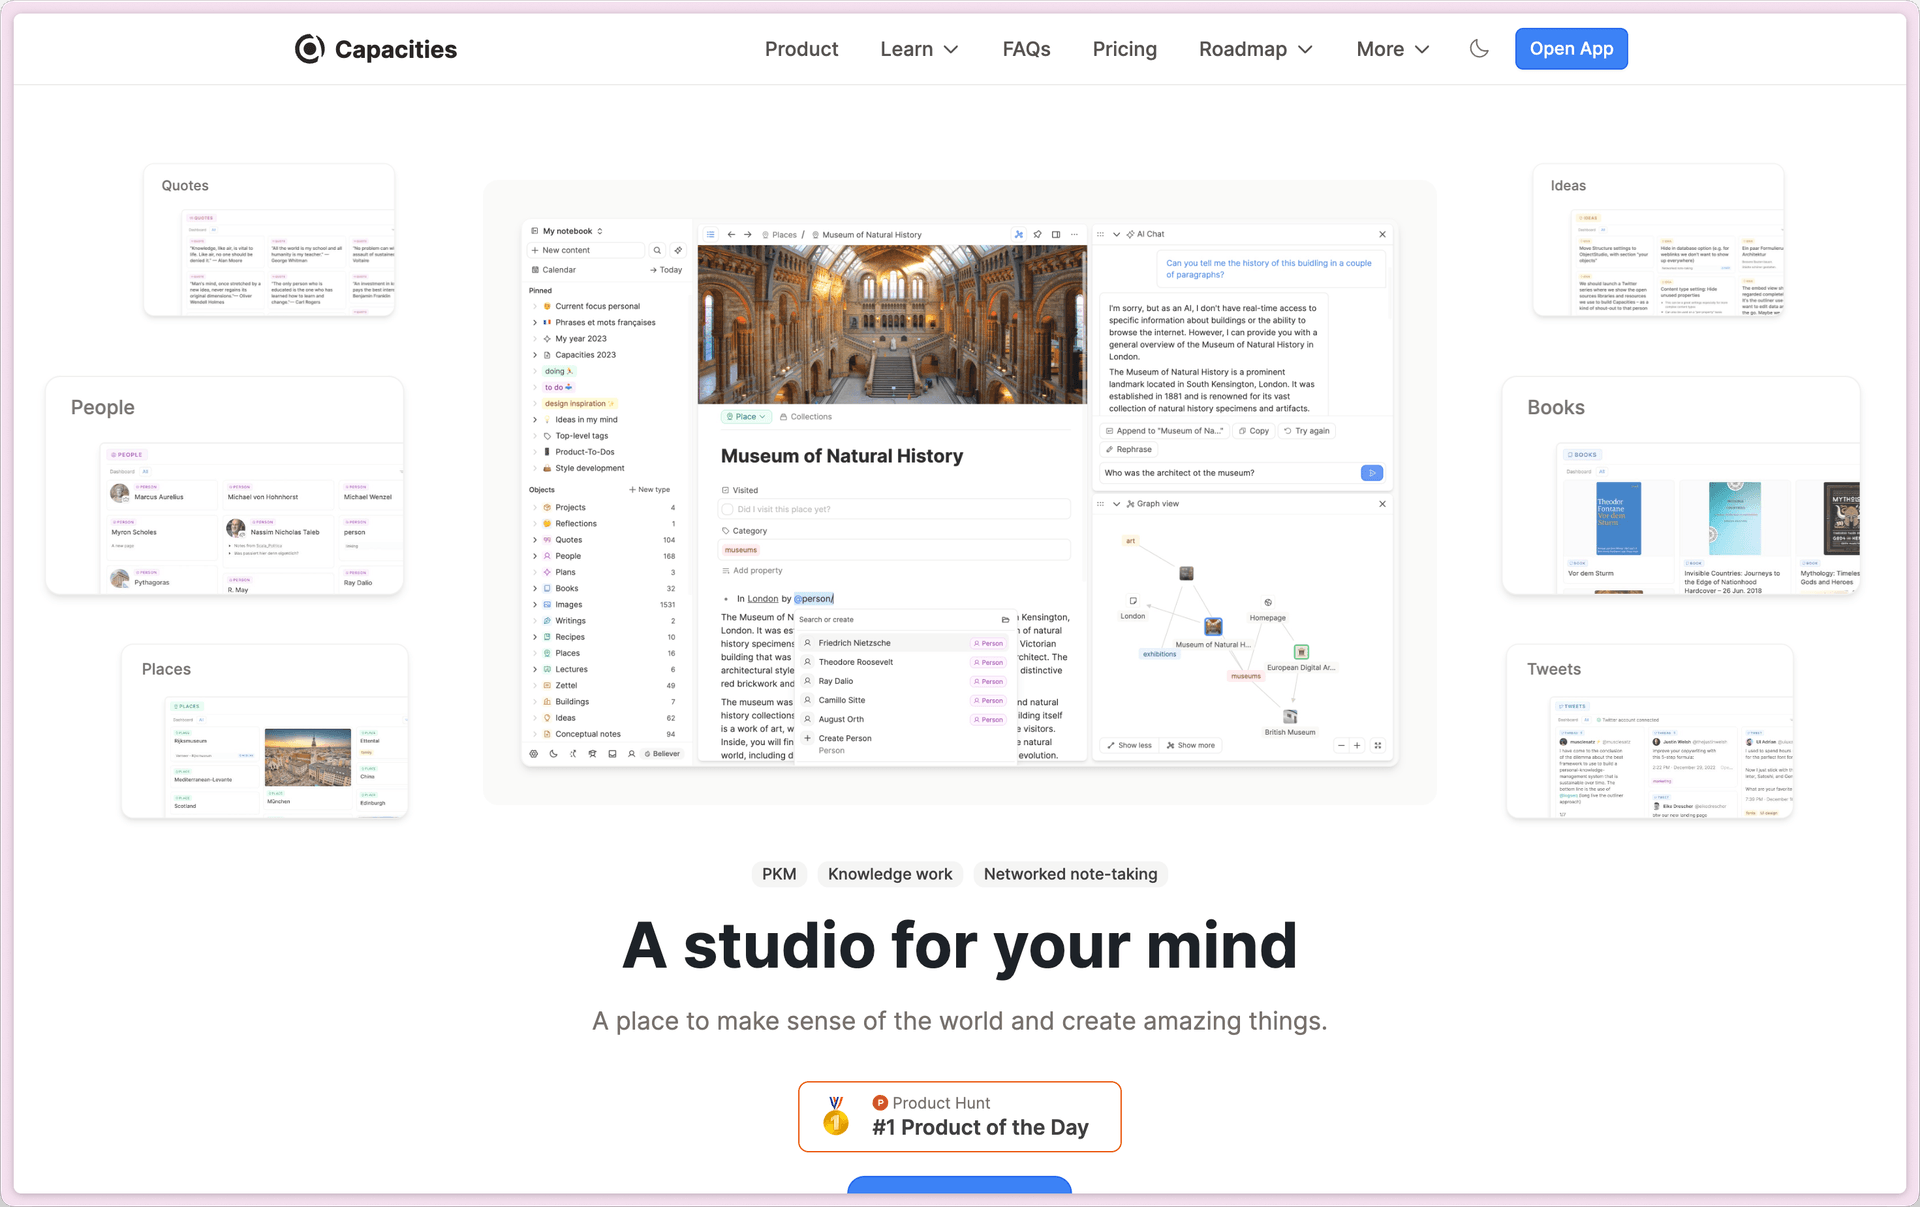Toggle dark mode with the moon icon
The width and height of the screenshot is (1920, 1207).
[x=1479, y=49]
